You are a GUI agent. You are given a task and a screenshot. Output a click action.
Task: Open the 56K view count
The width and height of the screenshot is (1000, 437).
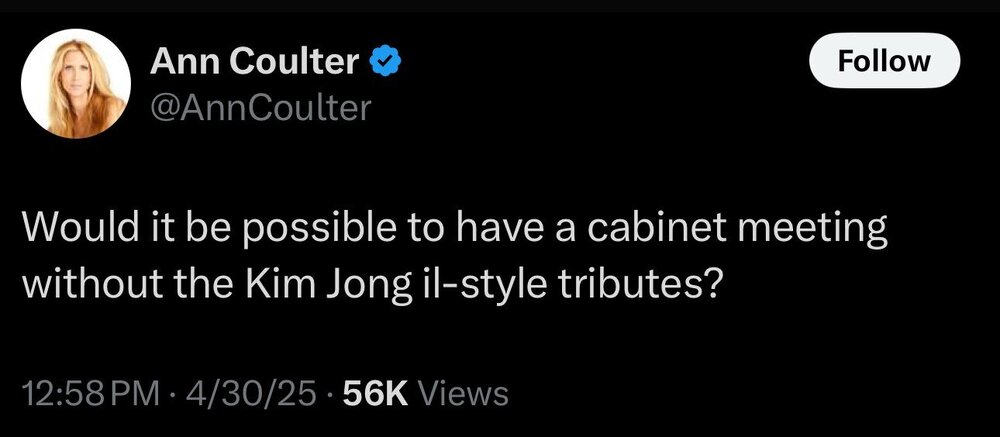click(x=374, y=393)
